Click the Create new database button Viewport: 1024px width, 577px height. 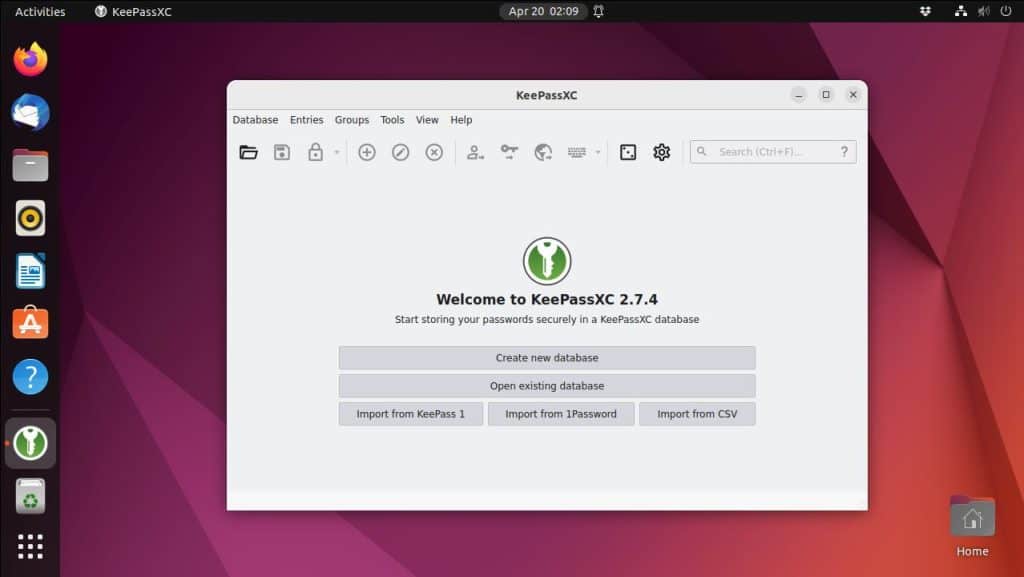tap(547, 357)
